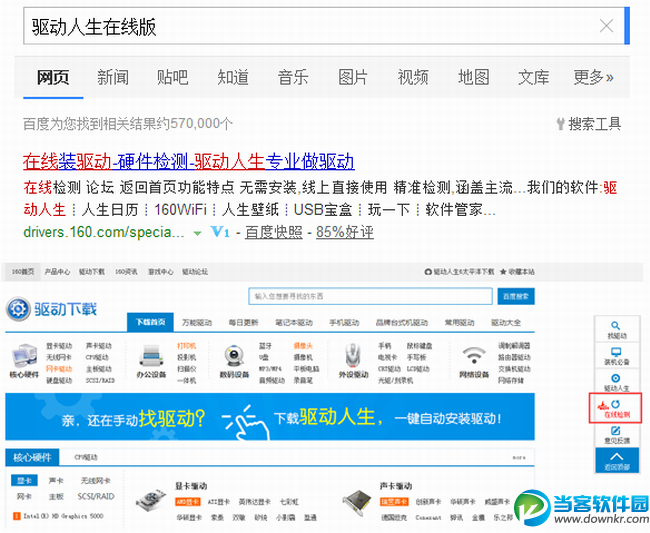Switch to the 知道 tab
This screenshot has width=650, height=533.
click(233, 78)
